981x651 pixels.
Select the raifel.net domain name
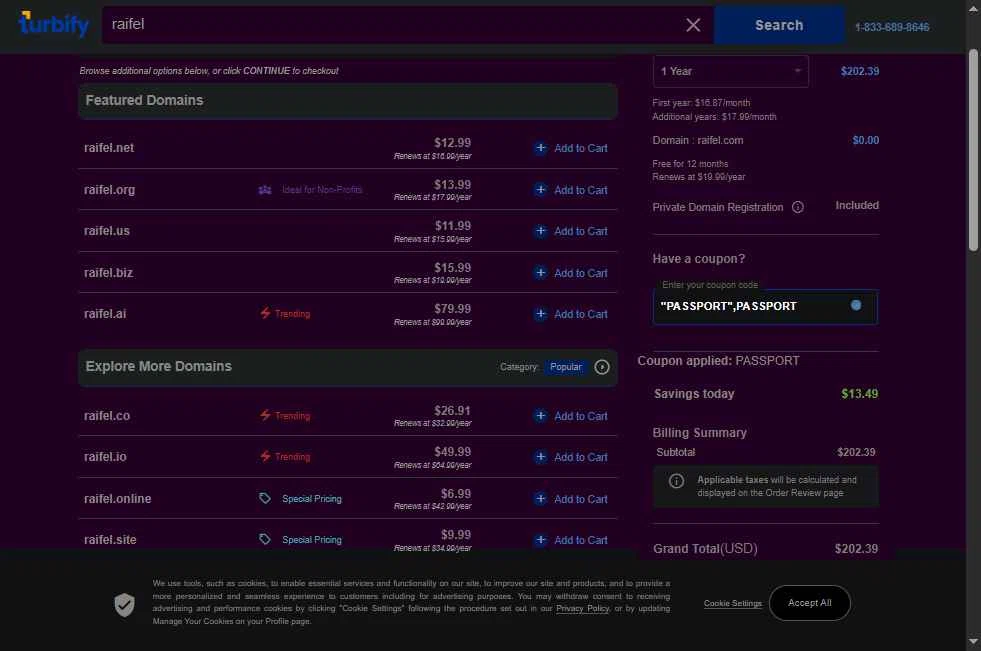click(109, 148)
